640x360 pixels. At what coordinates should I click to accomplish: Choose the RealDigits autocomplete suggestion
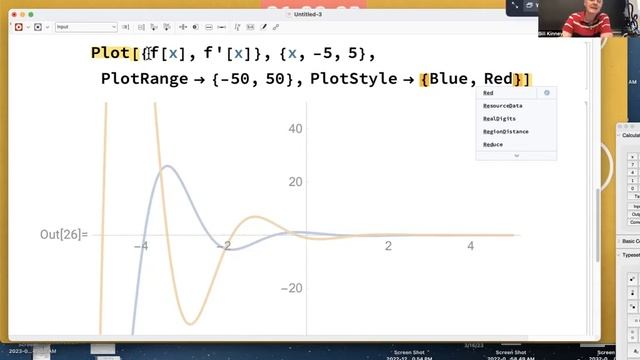click(x=516, y=119)
